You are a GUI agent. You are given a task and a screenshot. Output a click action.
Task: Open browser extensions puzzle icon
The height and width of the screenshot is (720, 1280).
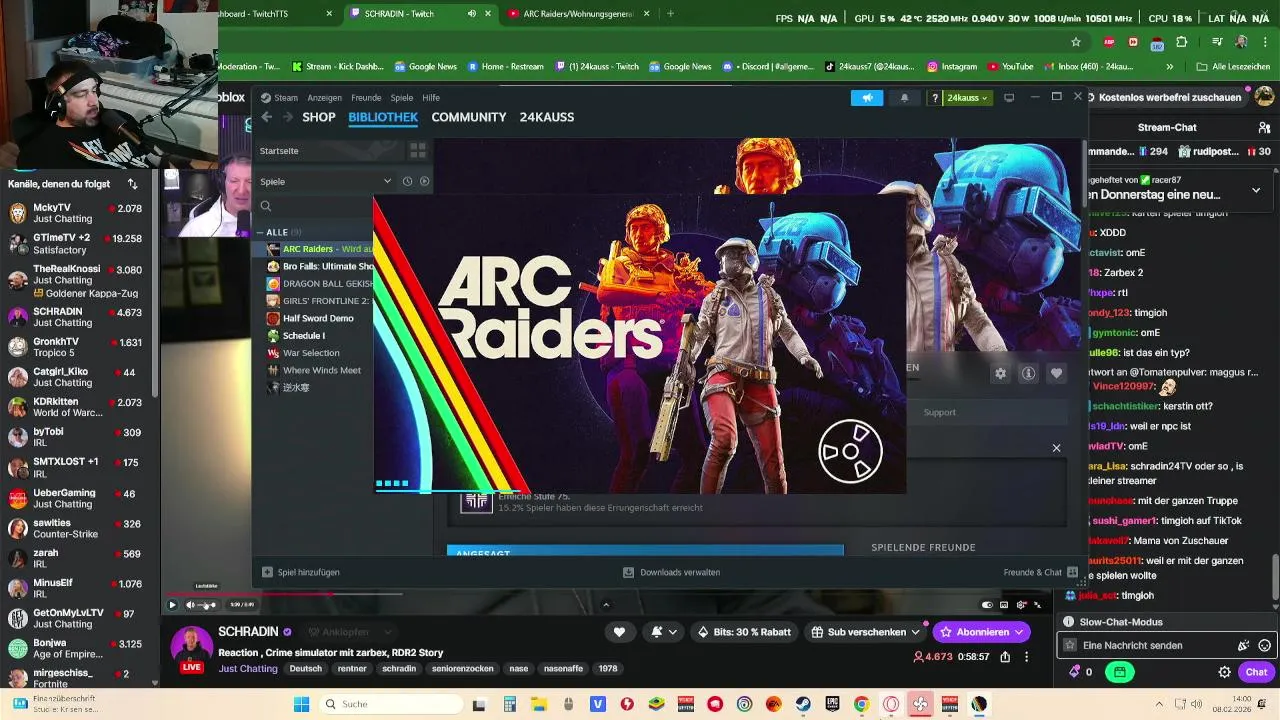[1182, 42]
